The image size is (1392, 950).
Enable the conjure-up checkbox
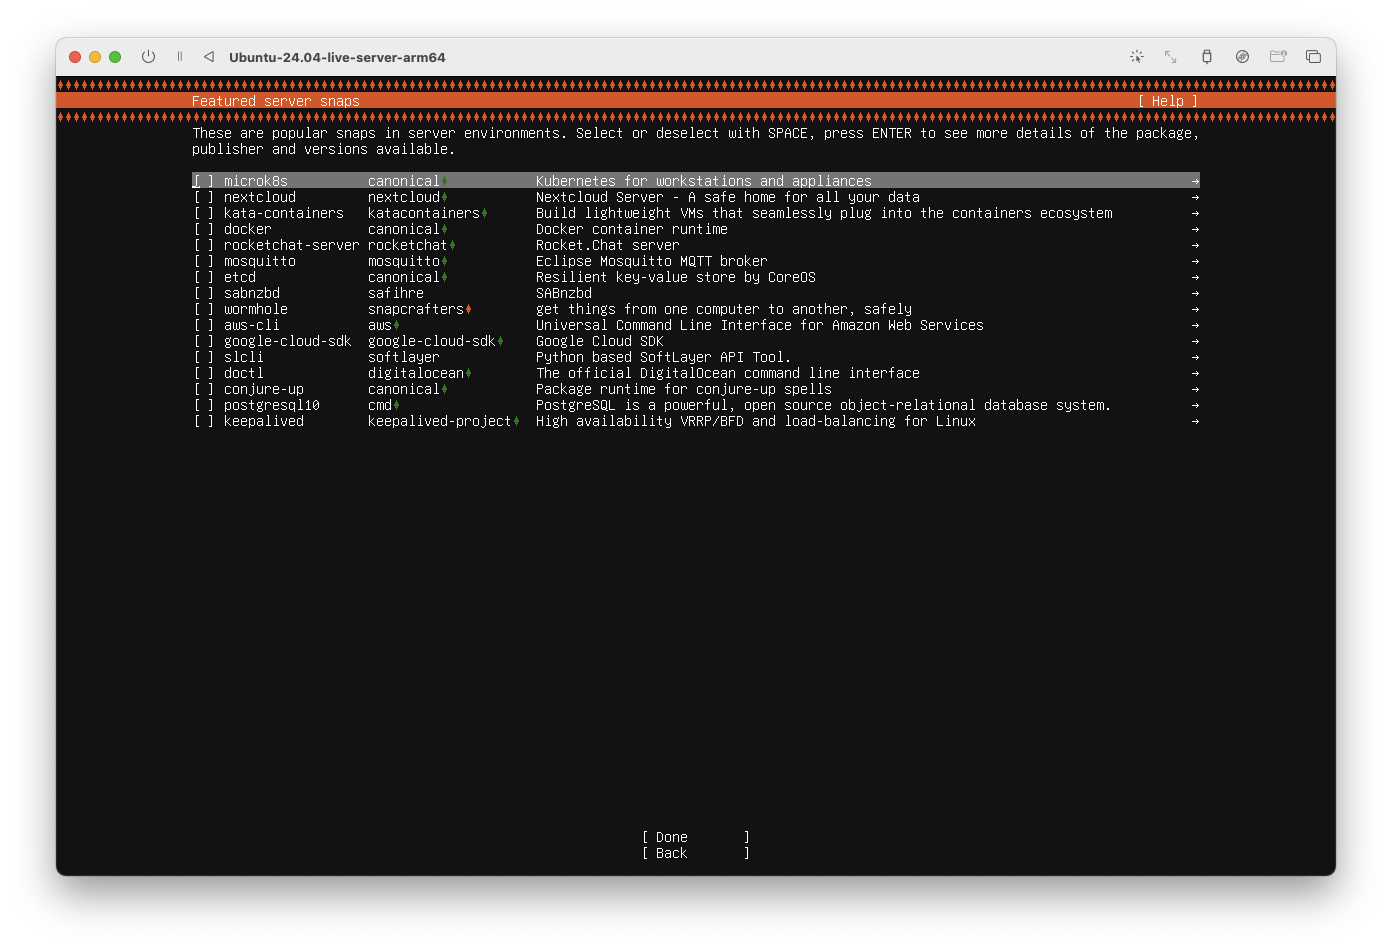[x=204, y=389]
